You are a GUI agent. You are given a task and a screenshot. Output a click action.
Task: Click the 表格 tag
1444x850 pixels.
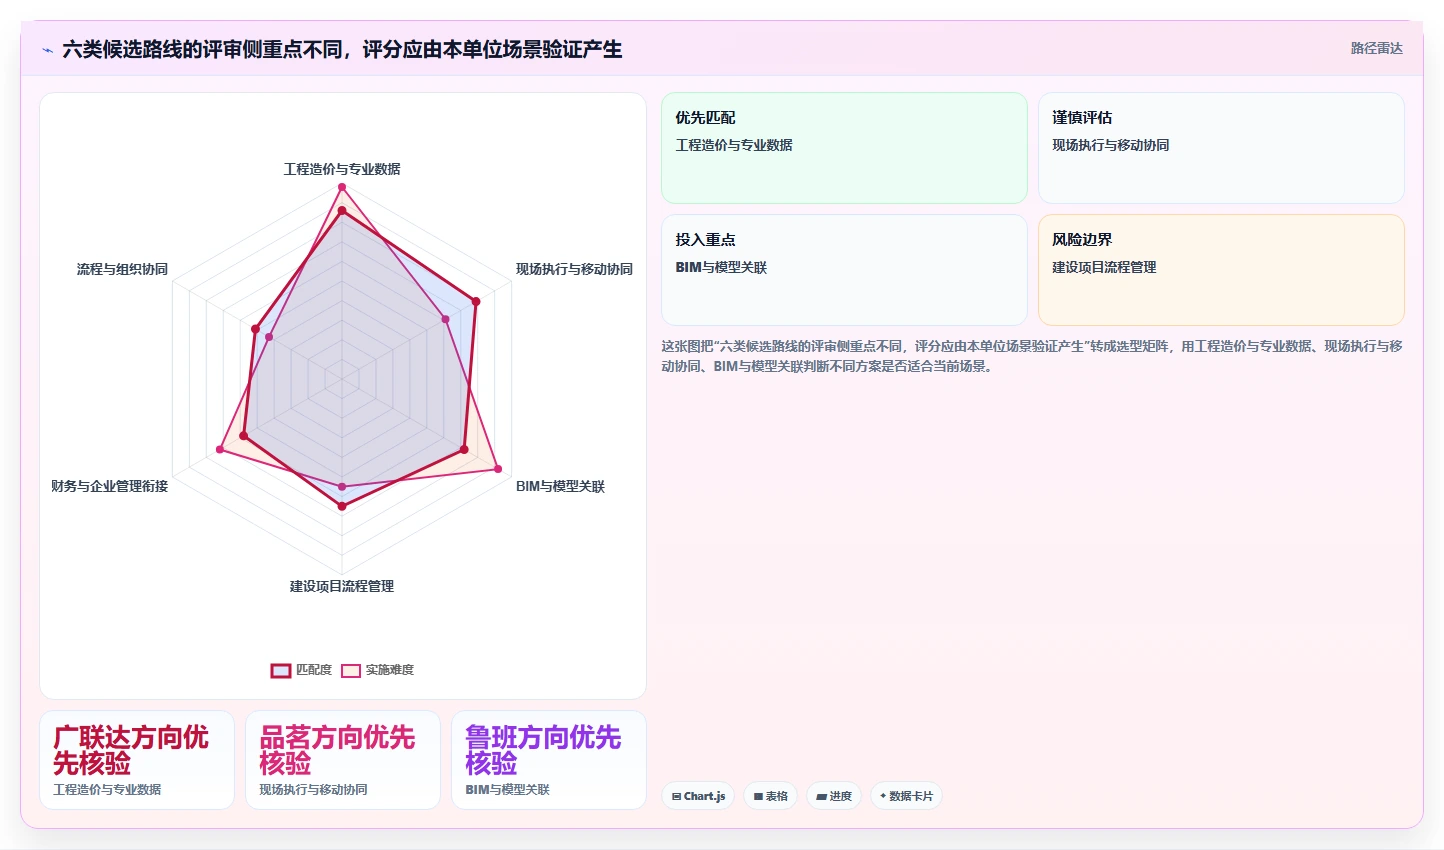(x=770, y=796)
